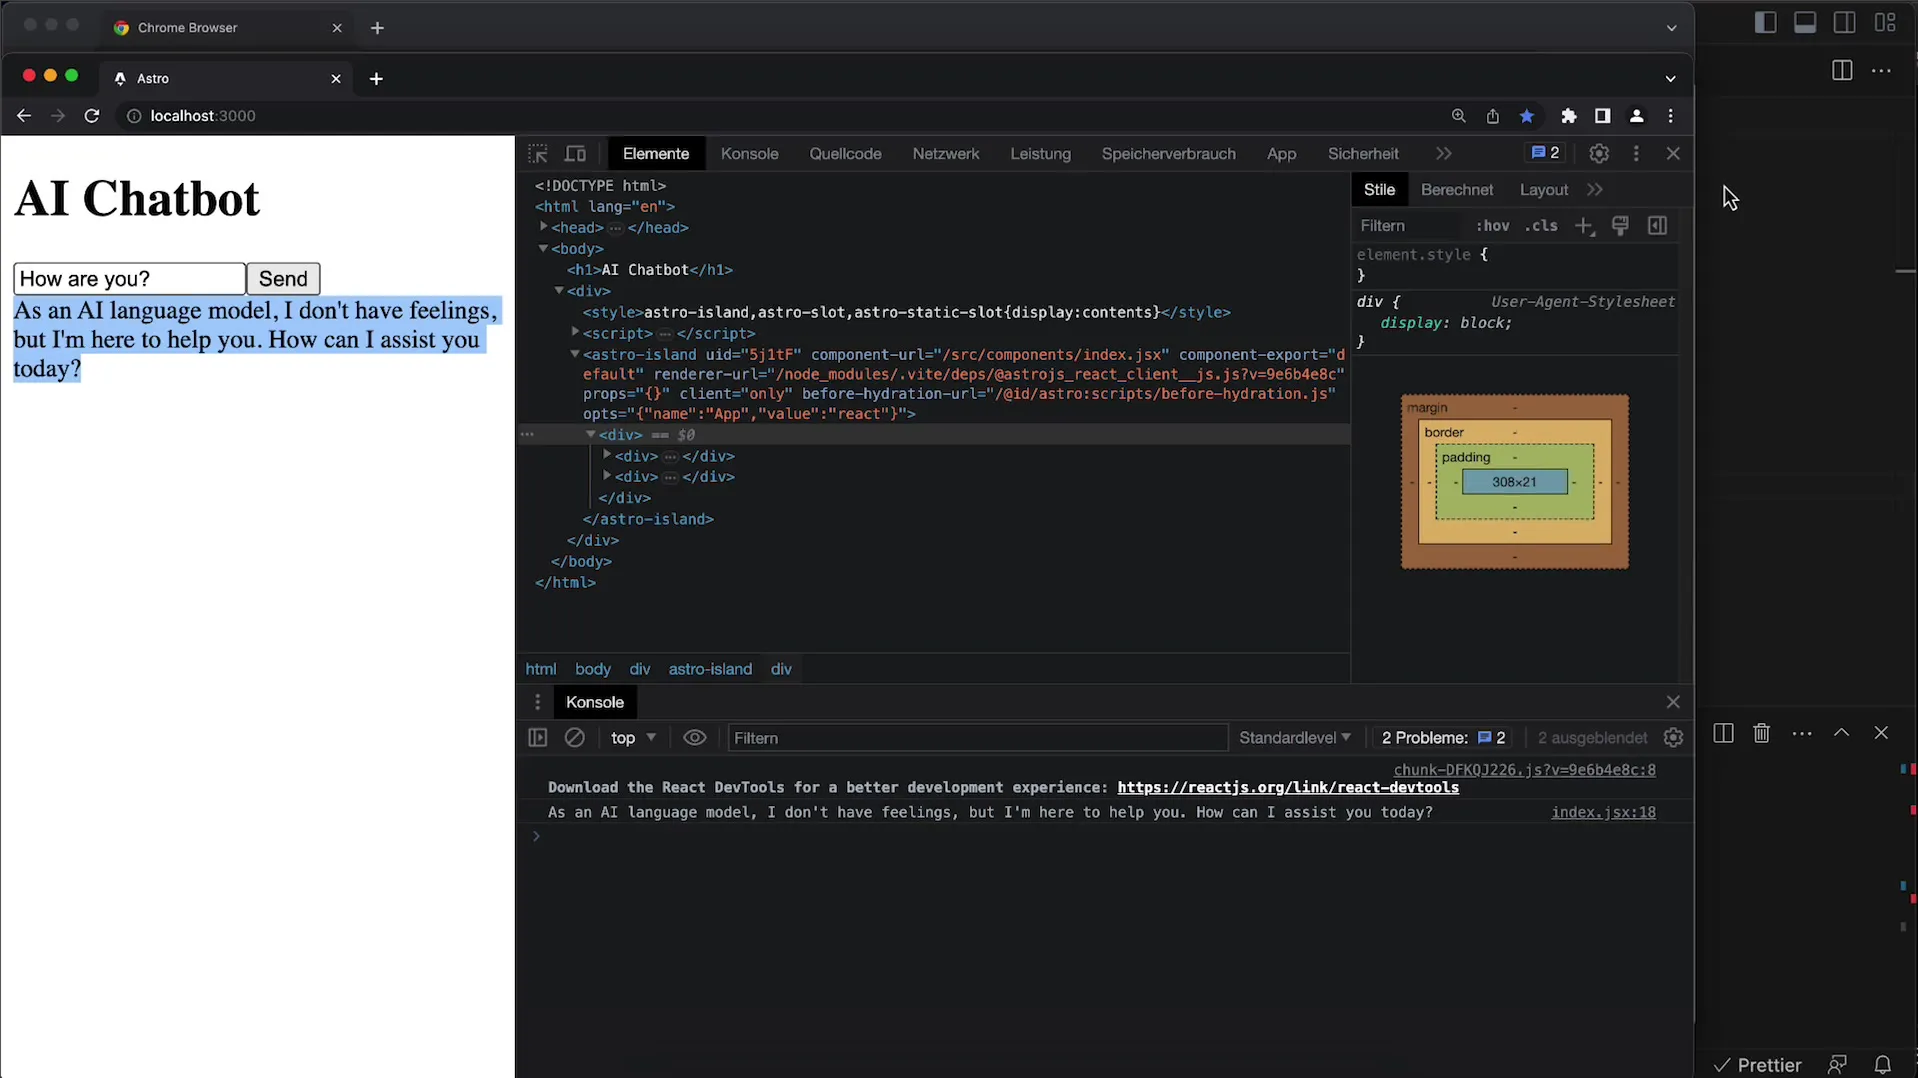Open the index.jsx:18 source link

point(1603,813)
